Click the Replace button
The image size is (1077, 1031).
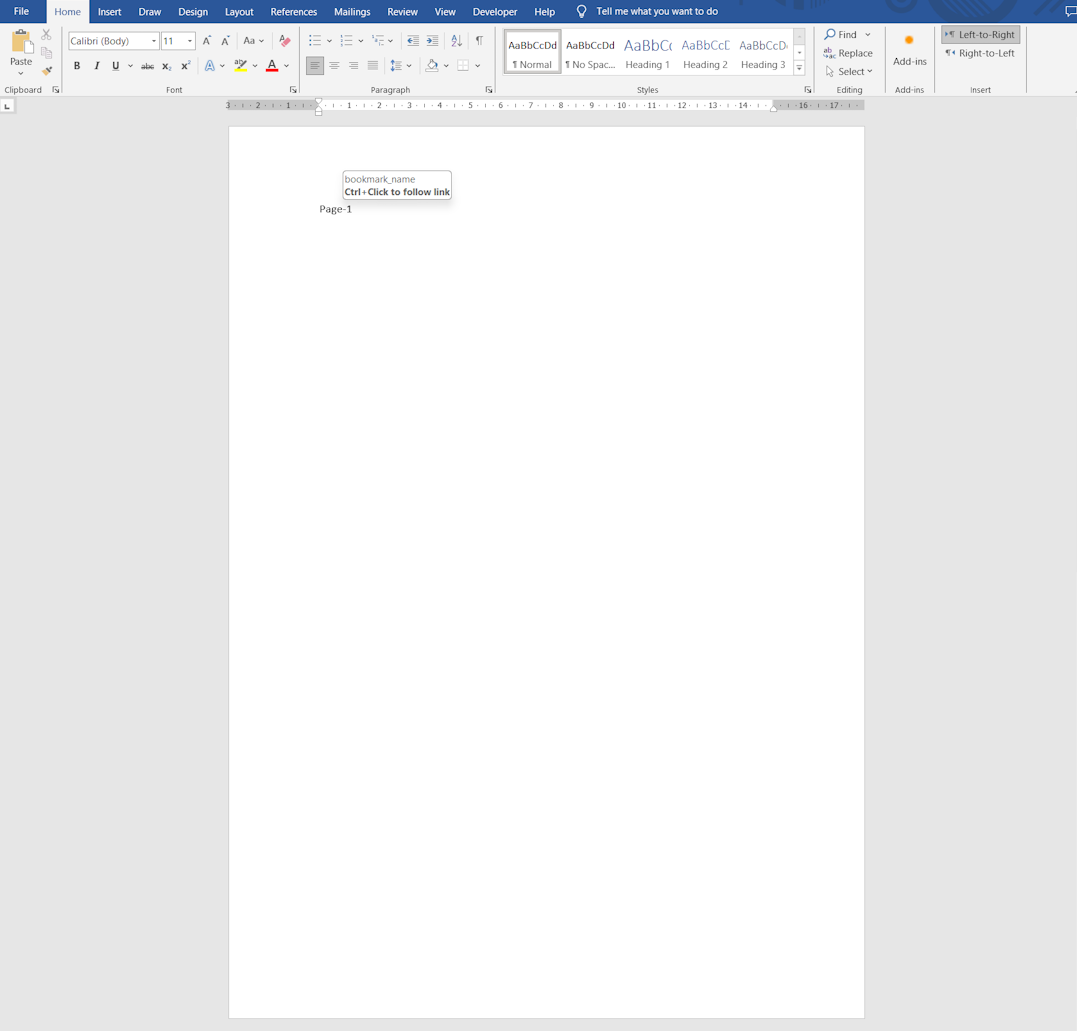click(848, 53)
